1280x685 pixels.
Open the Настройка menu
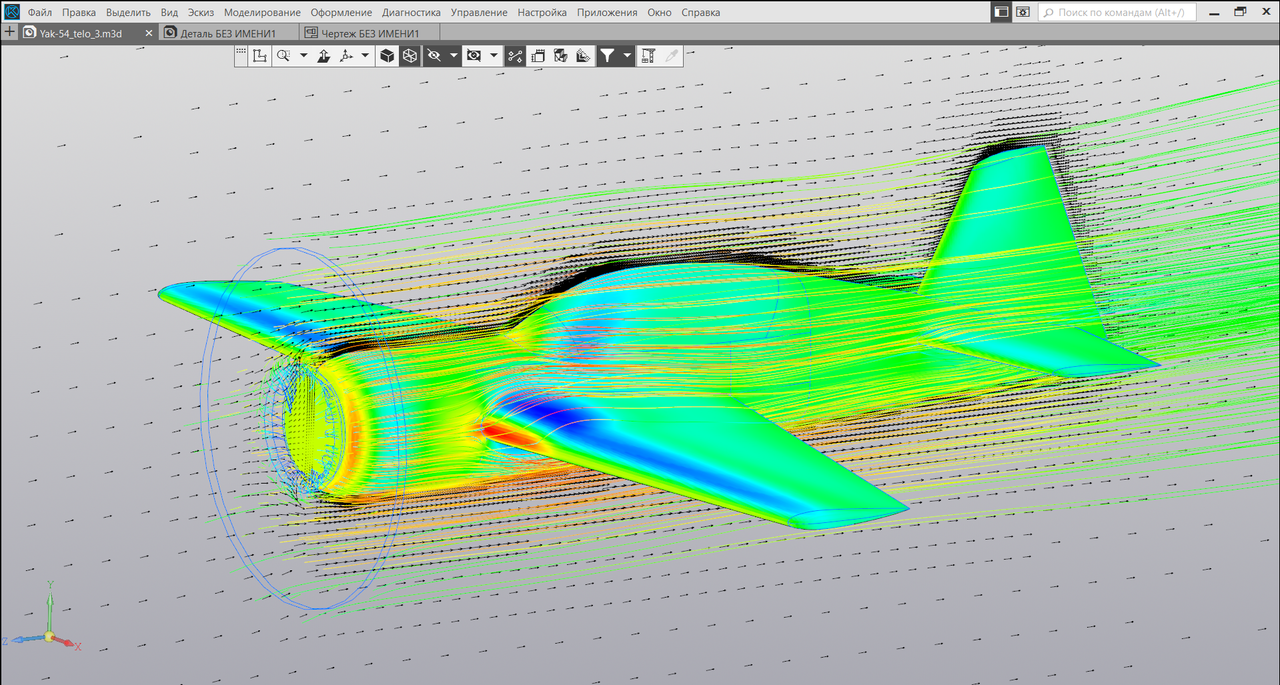(x=542, y=13)
